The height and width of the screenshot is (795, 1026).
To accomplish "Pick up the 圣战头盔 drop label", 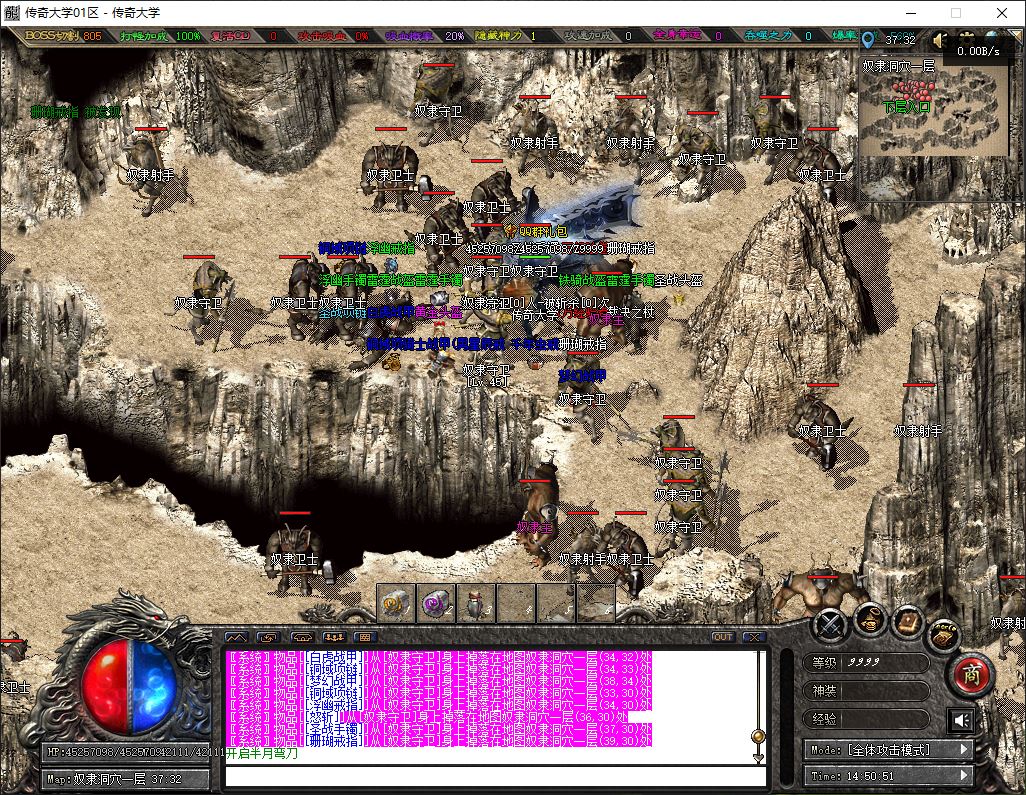I will (679, 280).
